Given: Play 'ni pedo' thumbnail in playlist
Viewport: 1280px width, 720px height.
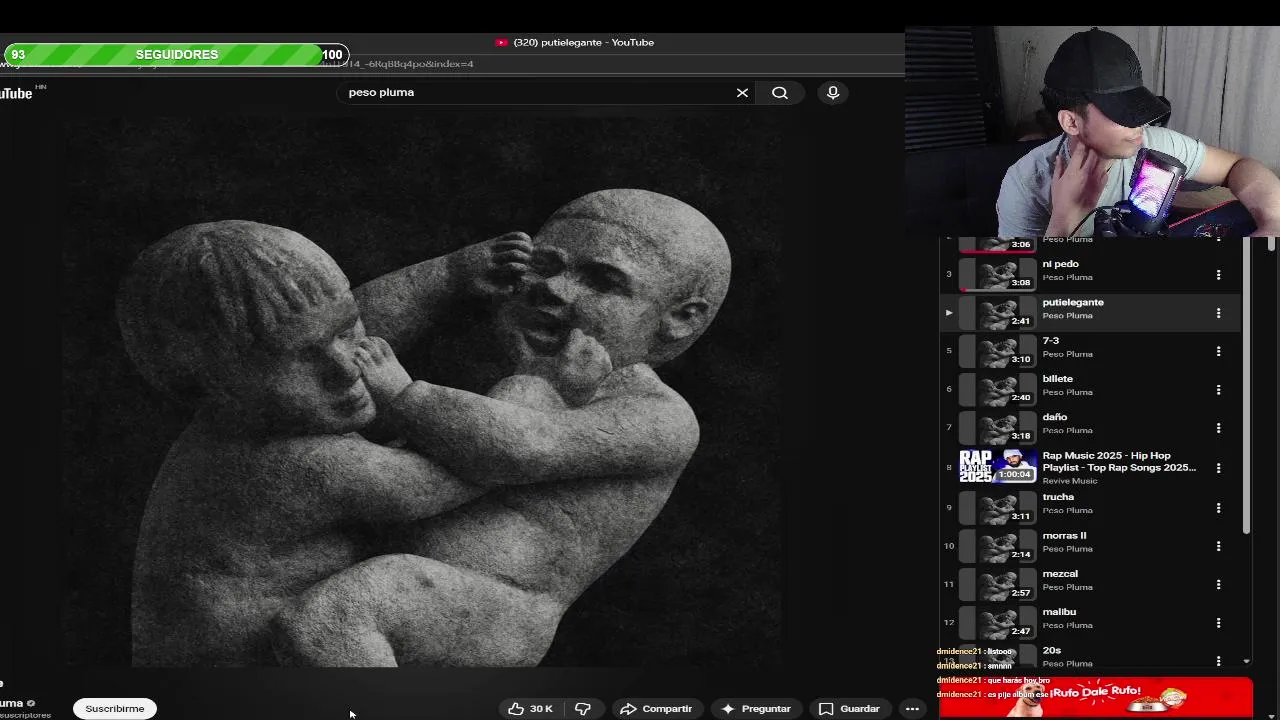Looking at the screenshot, I should click(998, 273).
